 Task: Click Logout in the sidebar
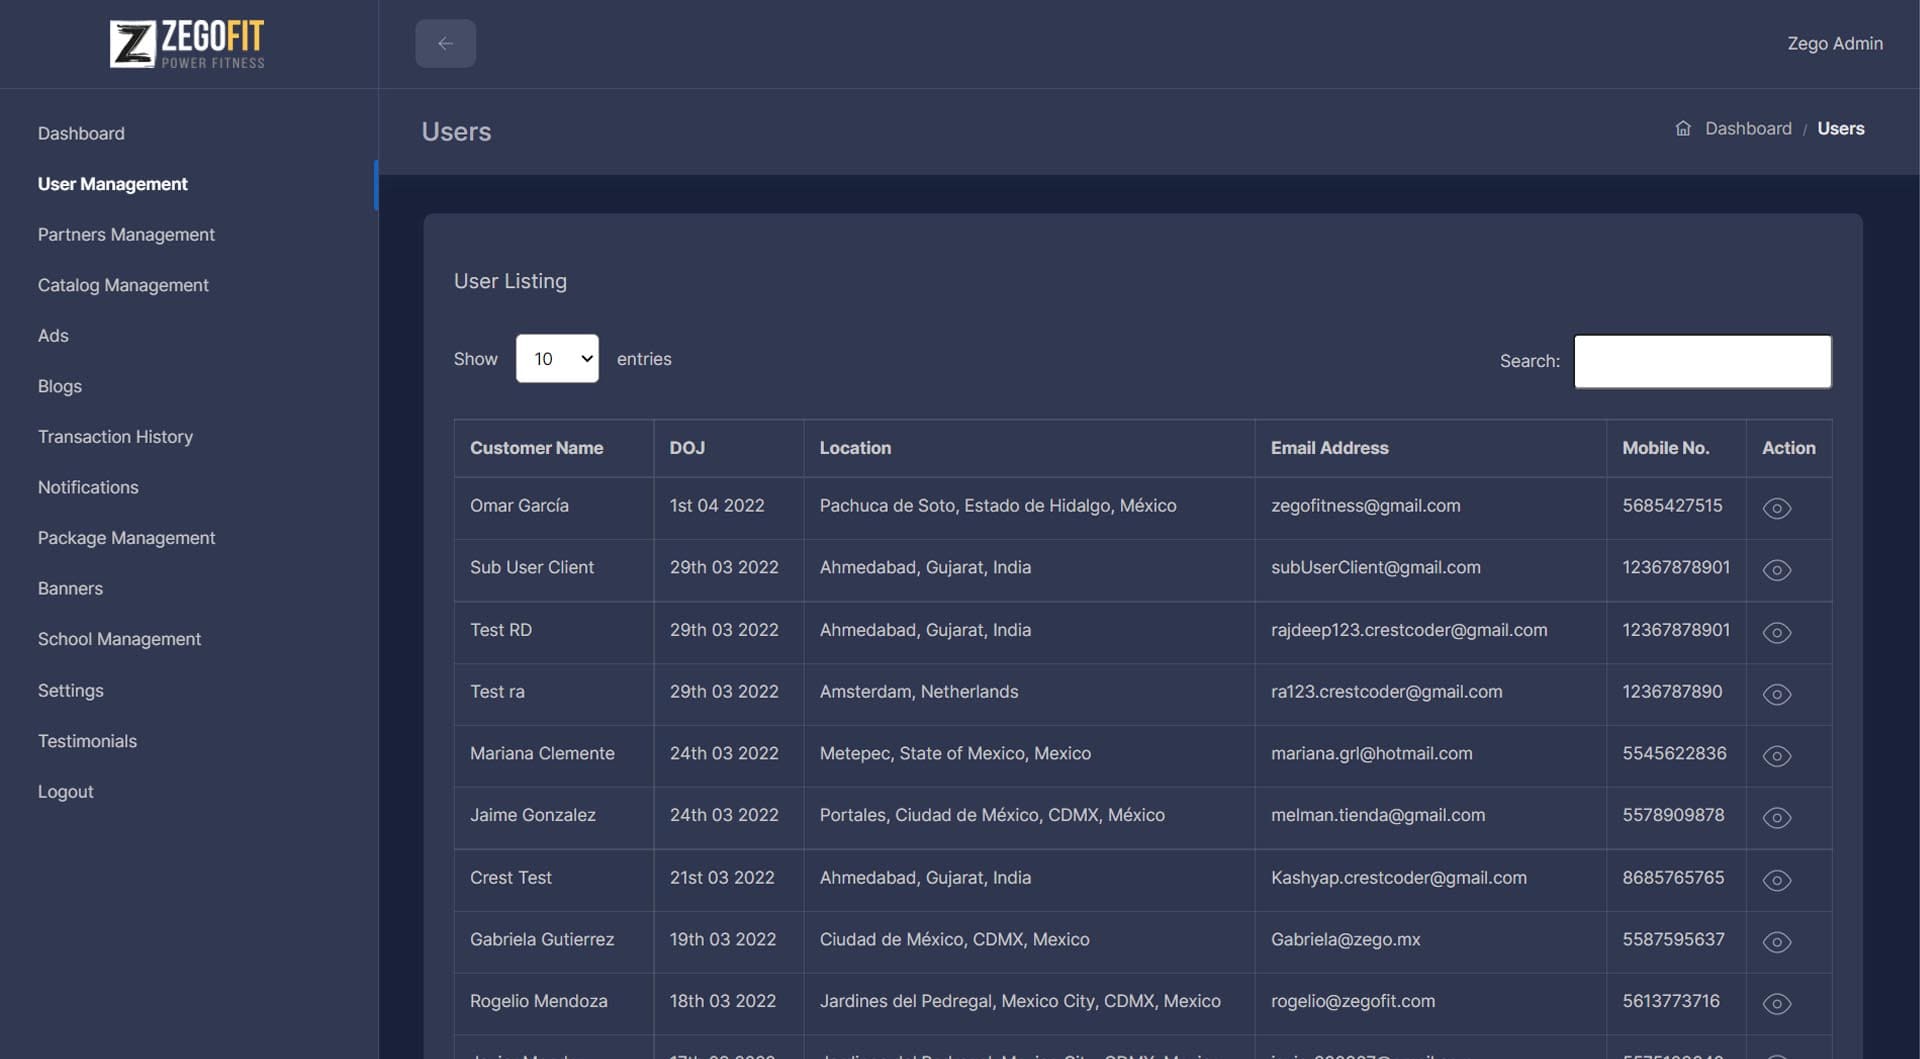point(66,792)
